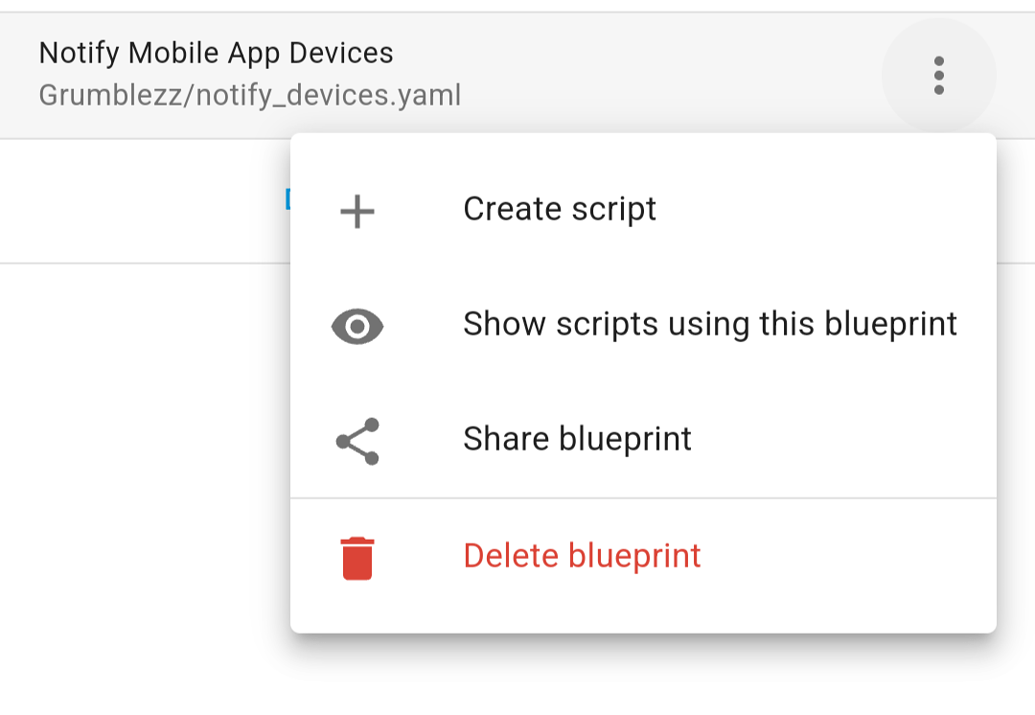Screen dimensions: 1035x715
Task: Click the partially hidden blue link behind menu
Action: [x=287, y=200]
